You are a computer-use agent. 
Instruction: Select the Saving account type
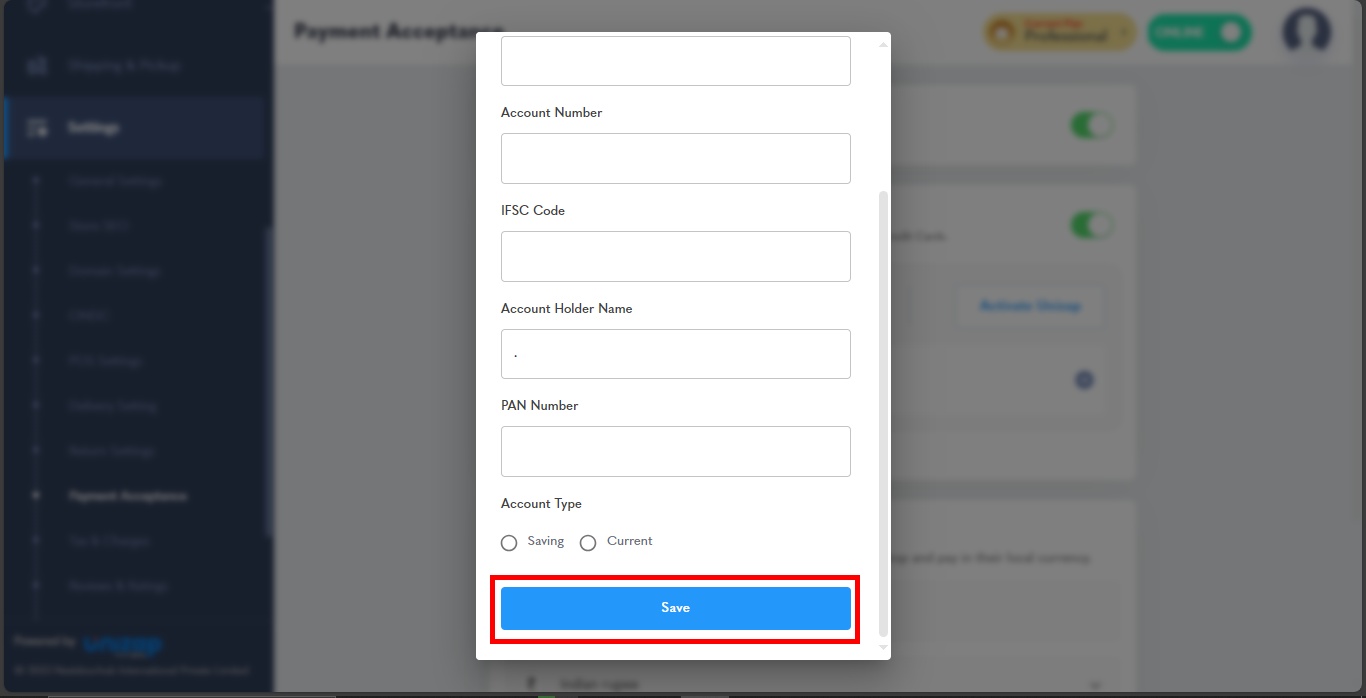pyautogui.click(x=509, y=542)
